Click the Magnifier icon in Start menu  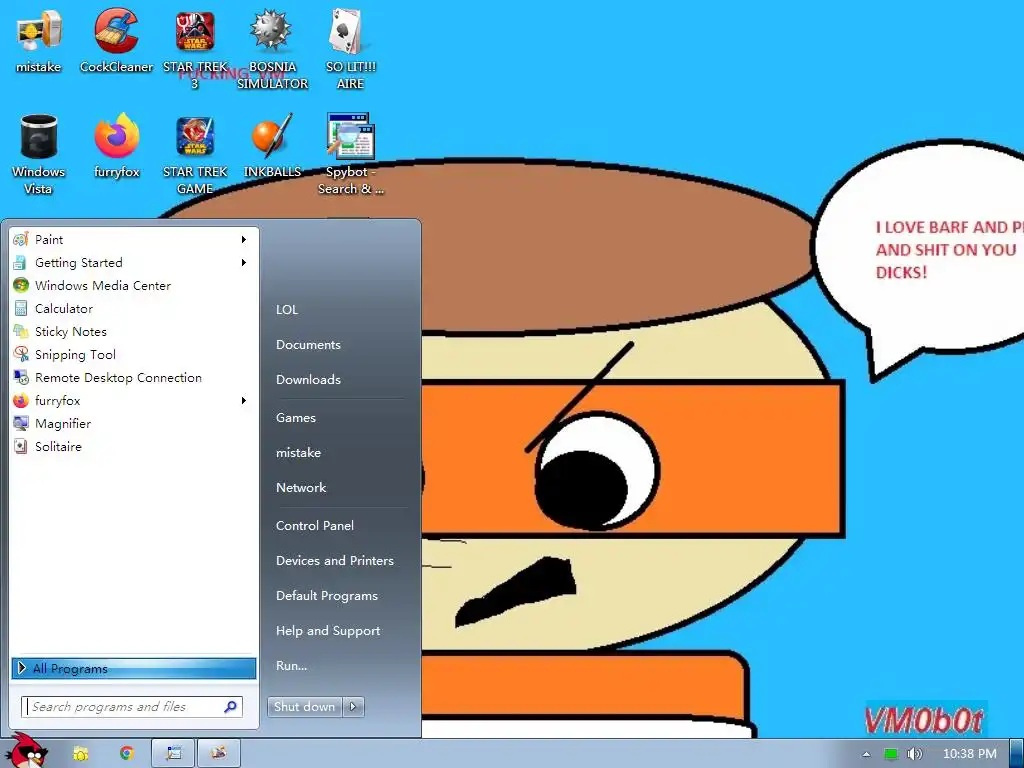[x=21, y=423]
